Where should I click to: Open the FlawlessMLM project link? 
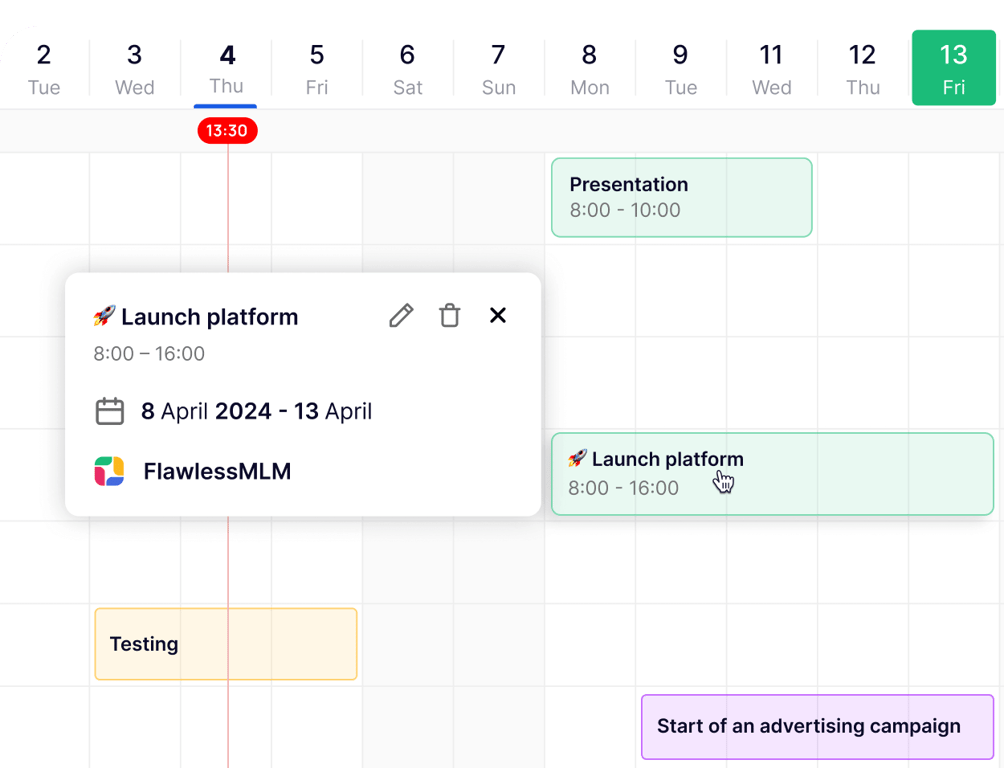click(217, 471)
